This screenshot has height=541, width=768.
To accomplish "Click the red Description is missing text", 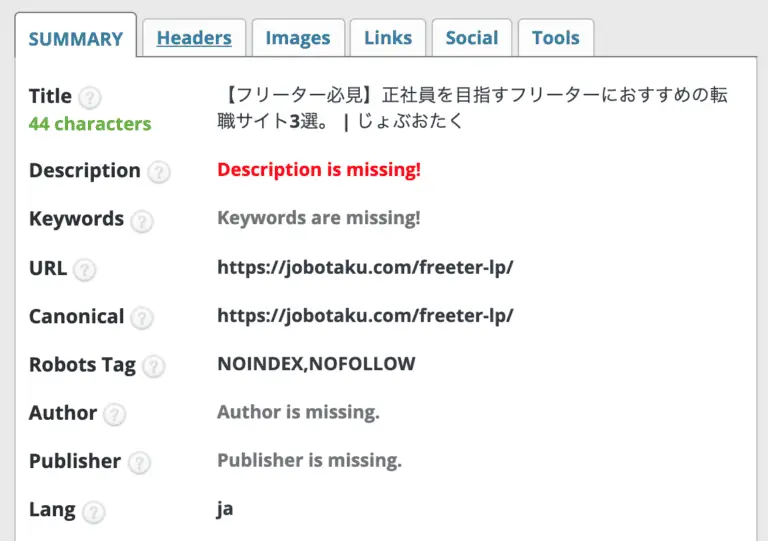I will [x=319, y=169].
